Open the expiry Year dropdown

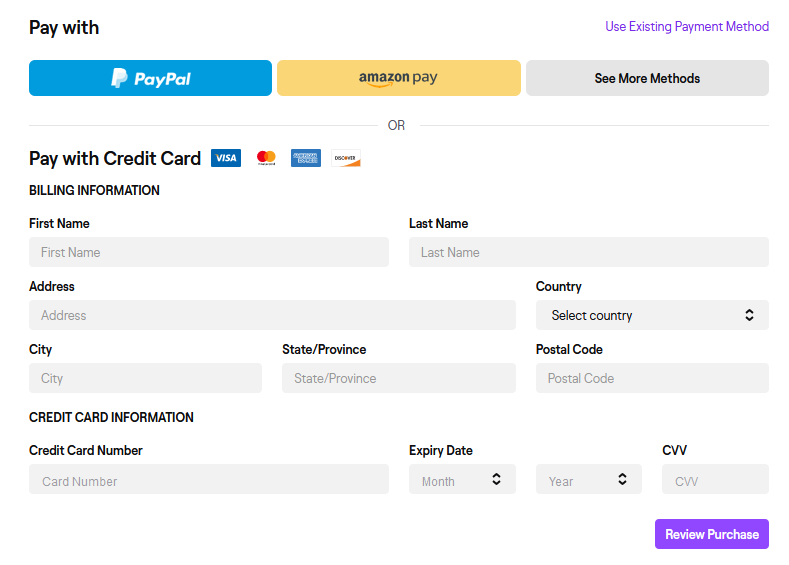pyautogui.click(x=589, y=479)
